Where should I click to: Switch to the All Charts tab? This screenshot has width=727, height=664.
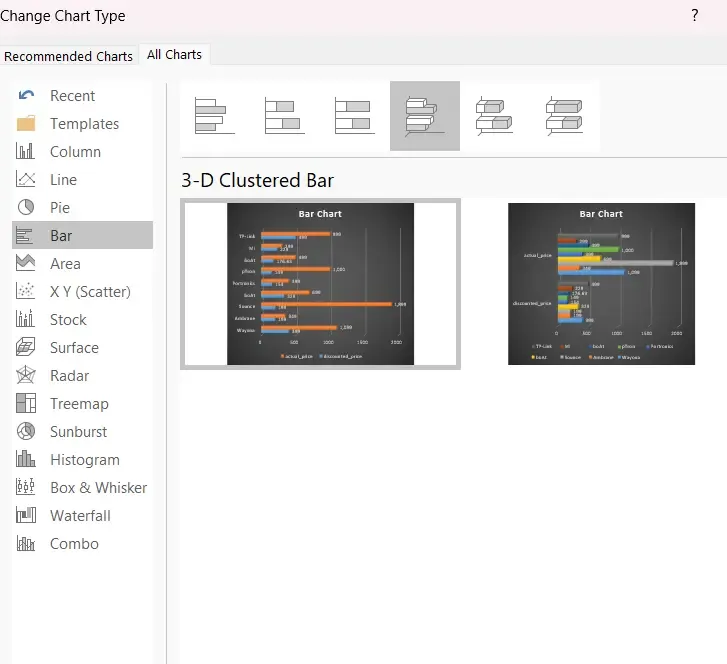click(174, 55)
